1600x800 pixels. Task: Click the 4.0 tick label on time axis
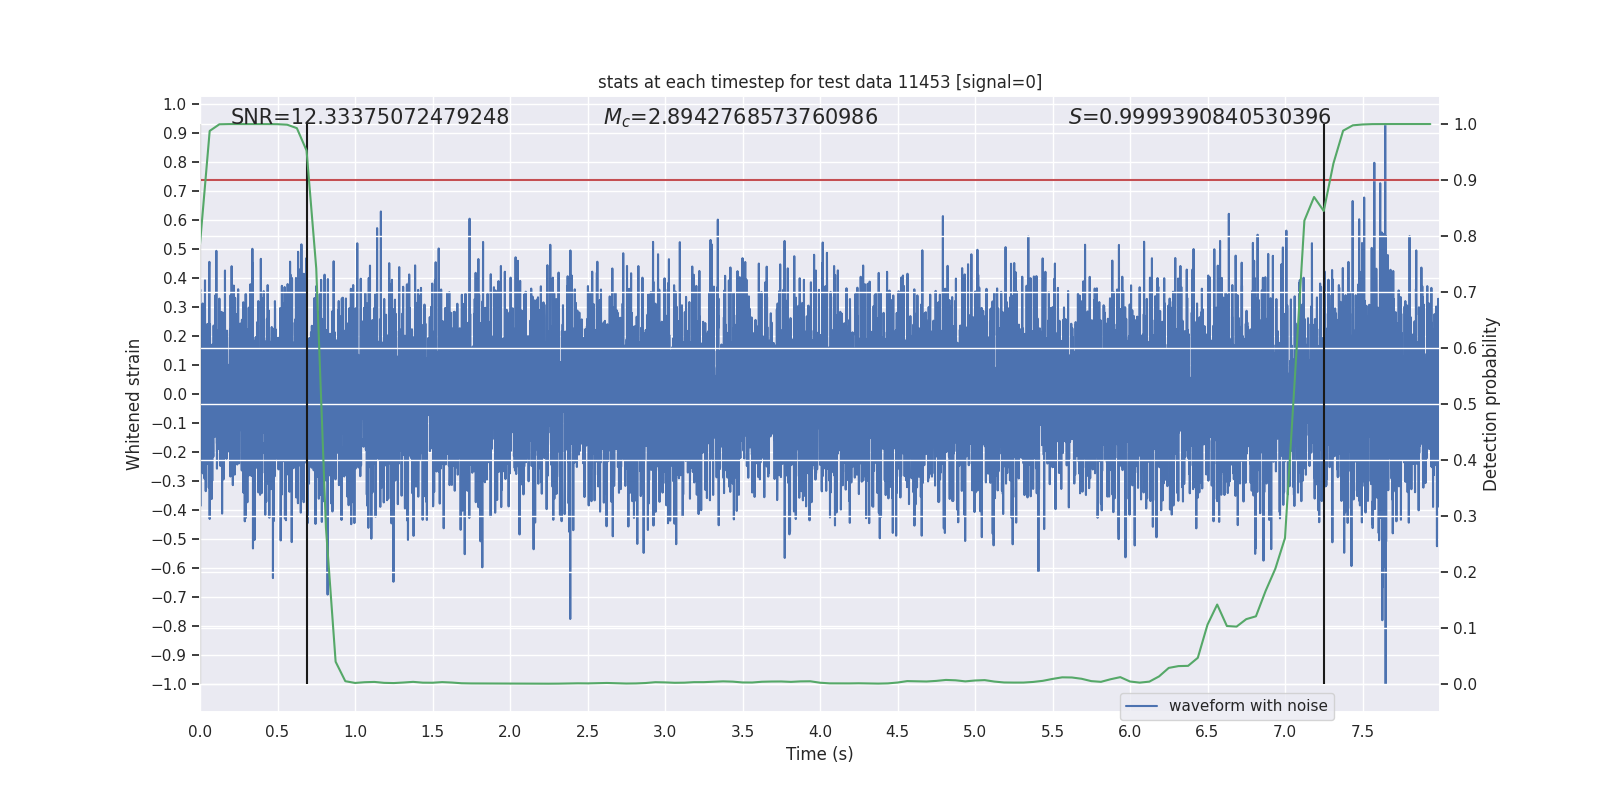click(820, 731)
